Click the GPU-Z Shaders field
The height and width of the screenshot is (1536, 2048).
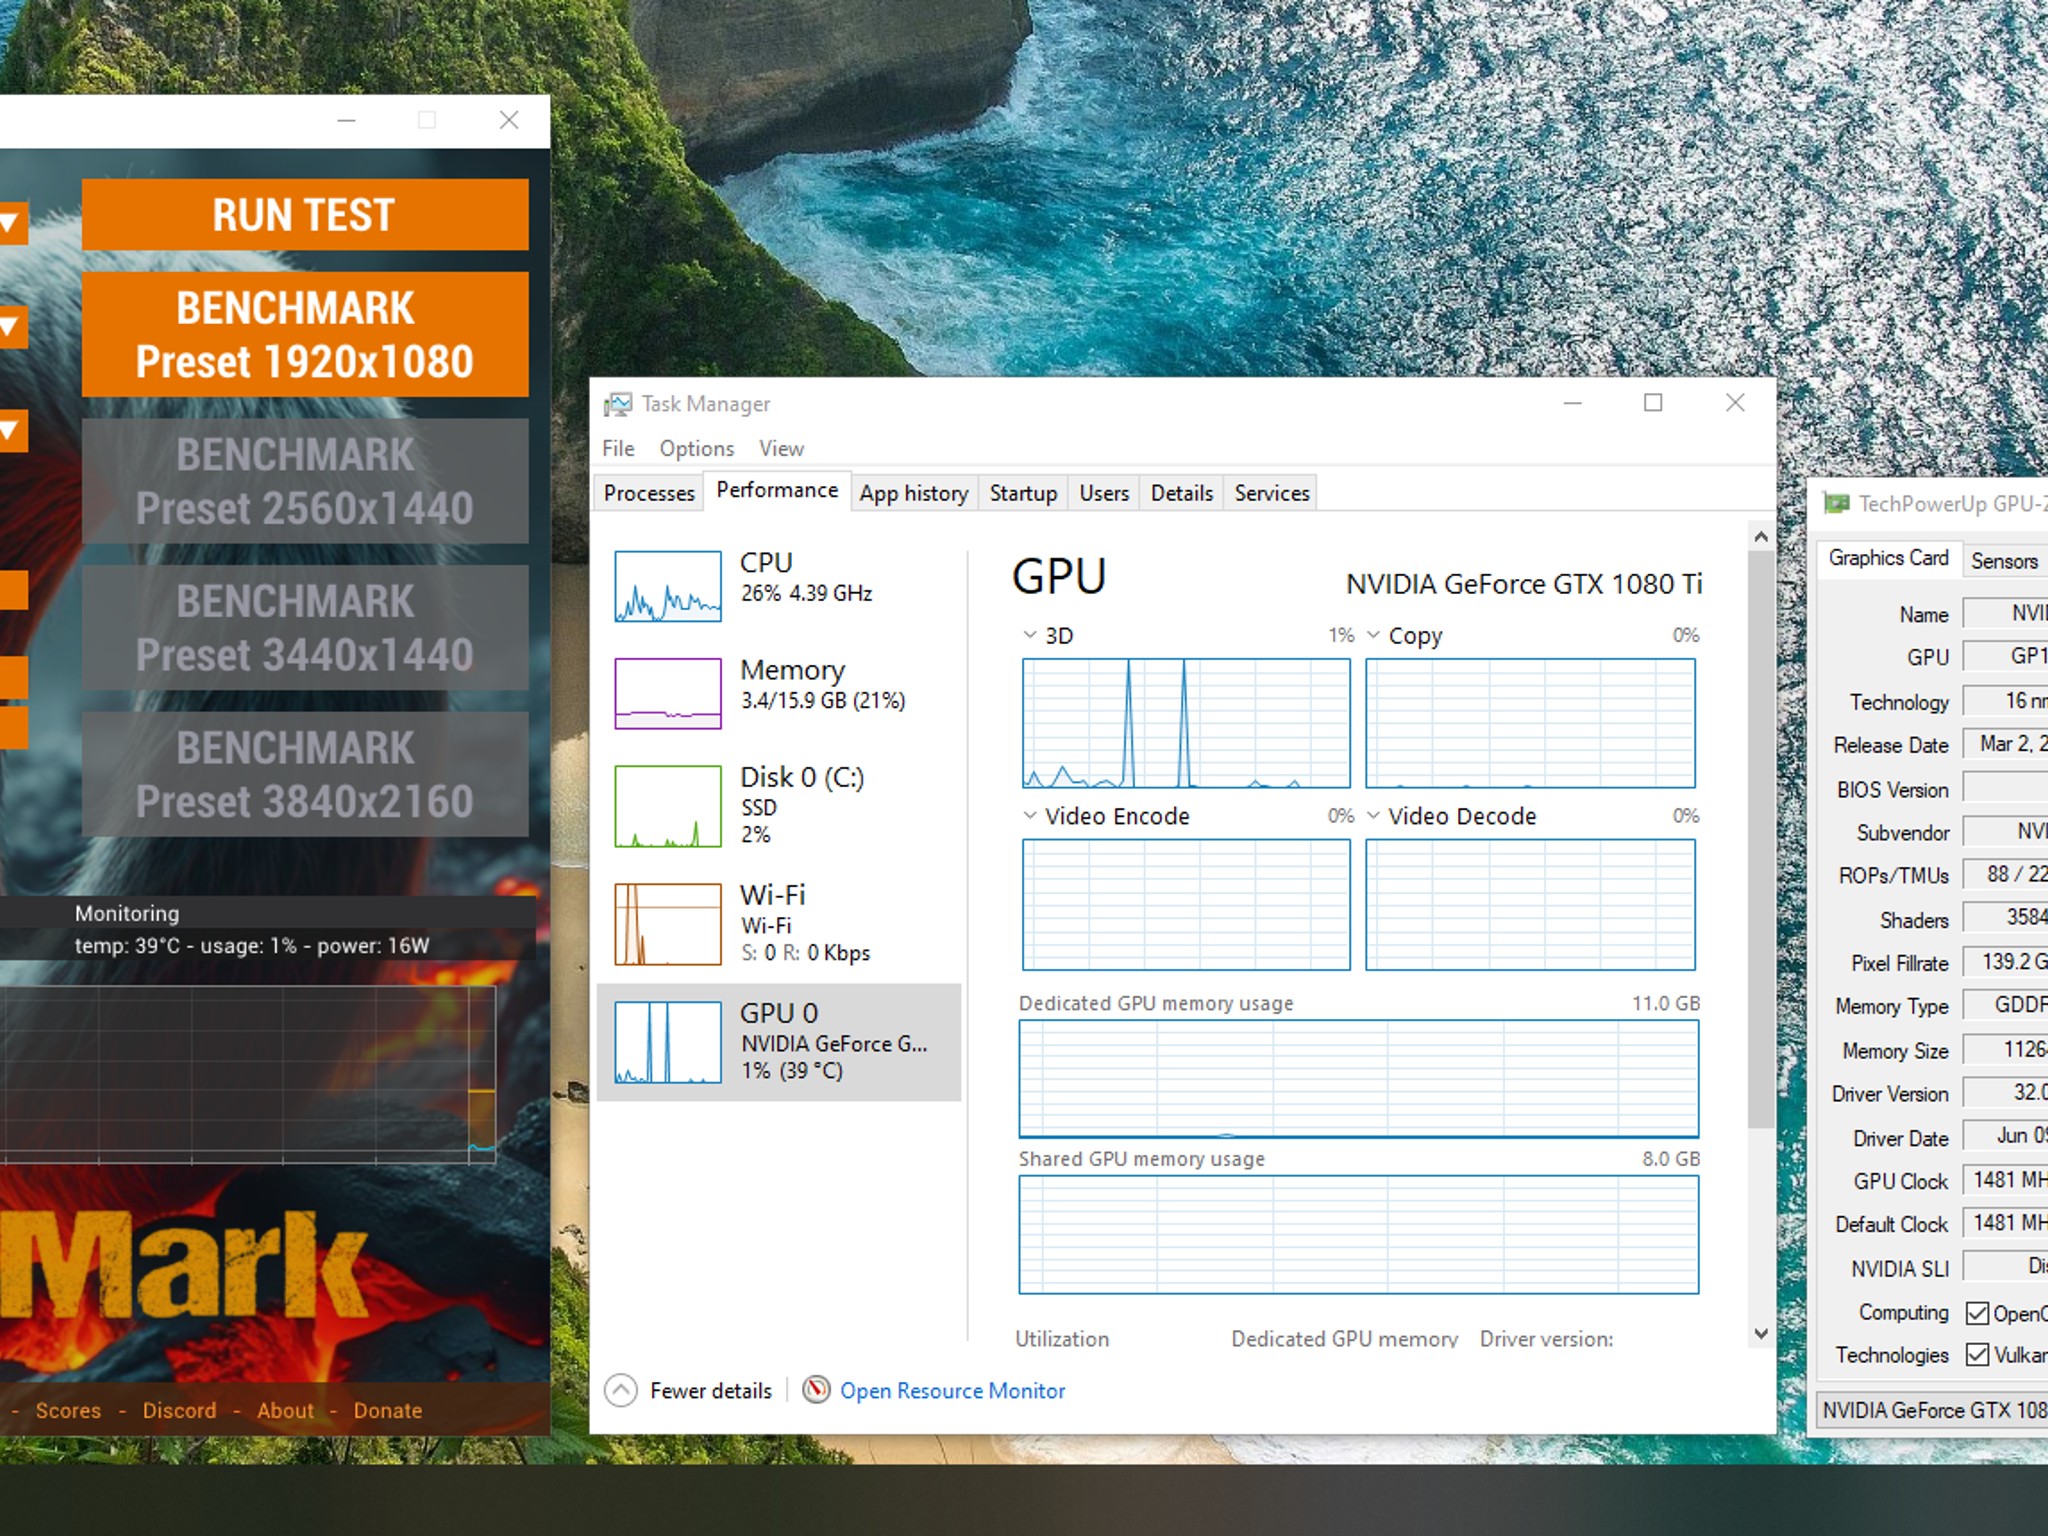[2005, 917]
